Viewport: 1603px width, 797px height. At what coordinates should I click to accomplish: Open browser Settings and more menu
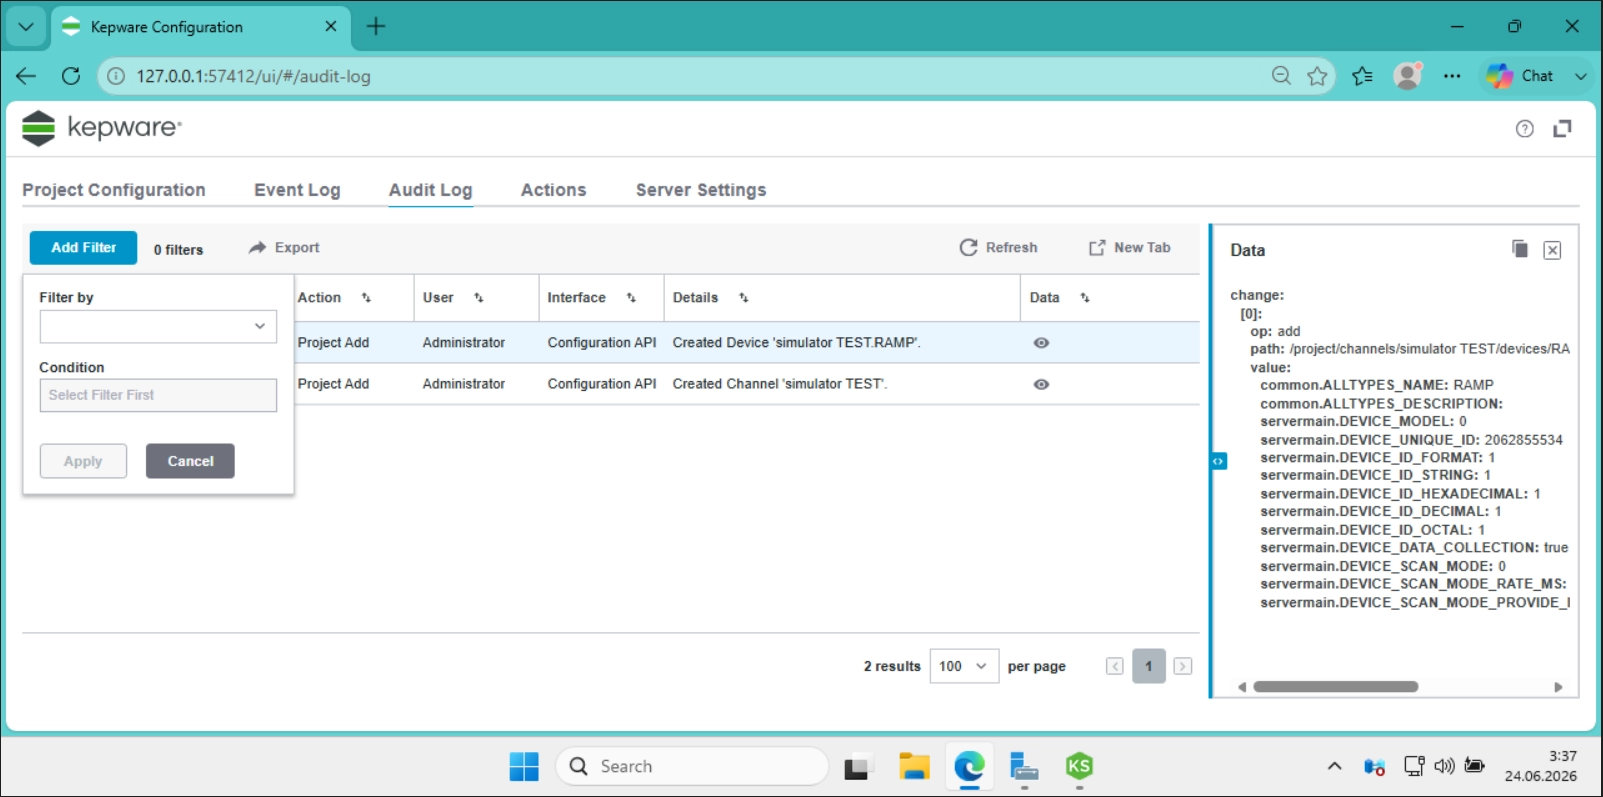1452,76
